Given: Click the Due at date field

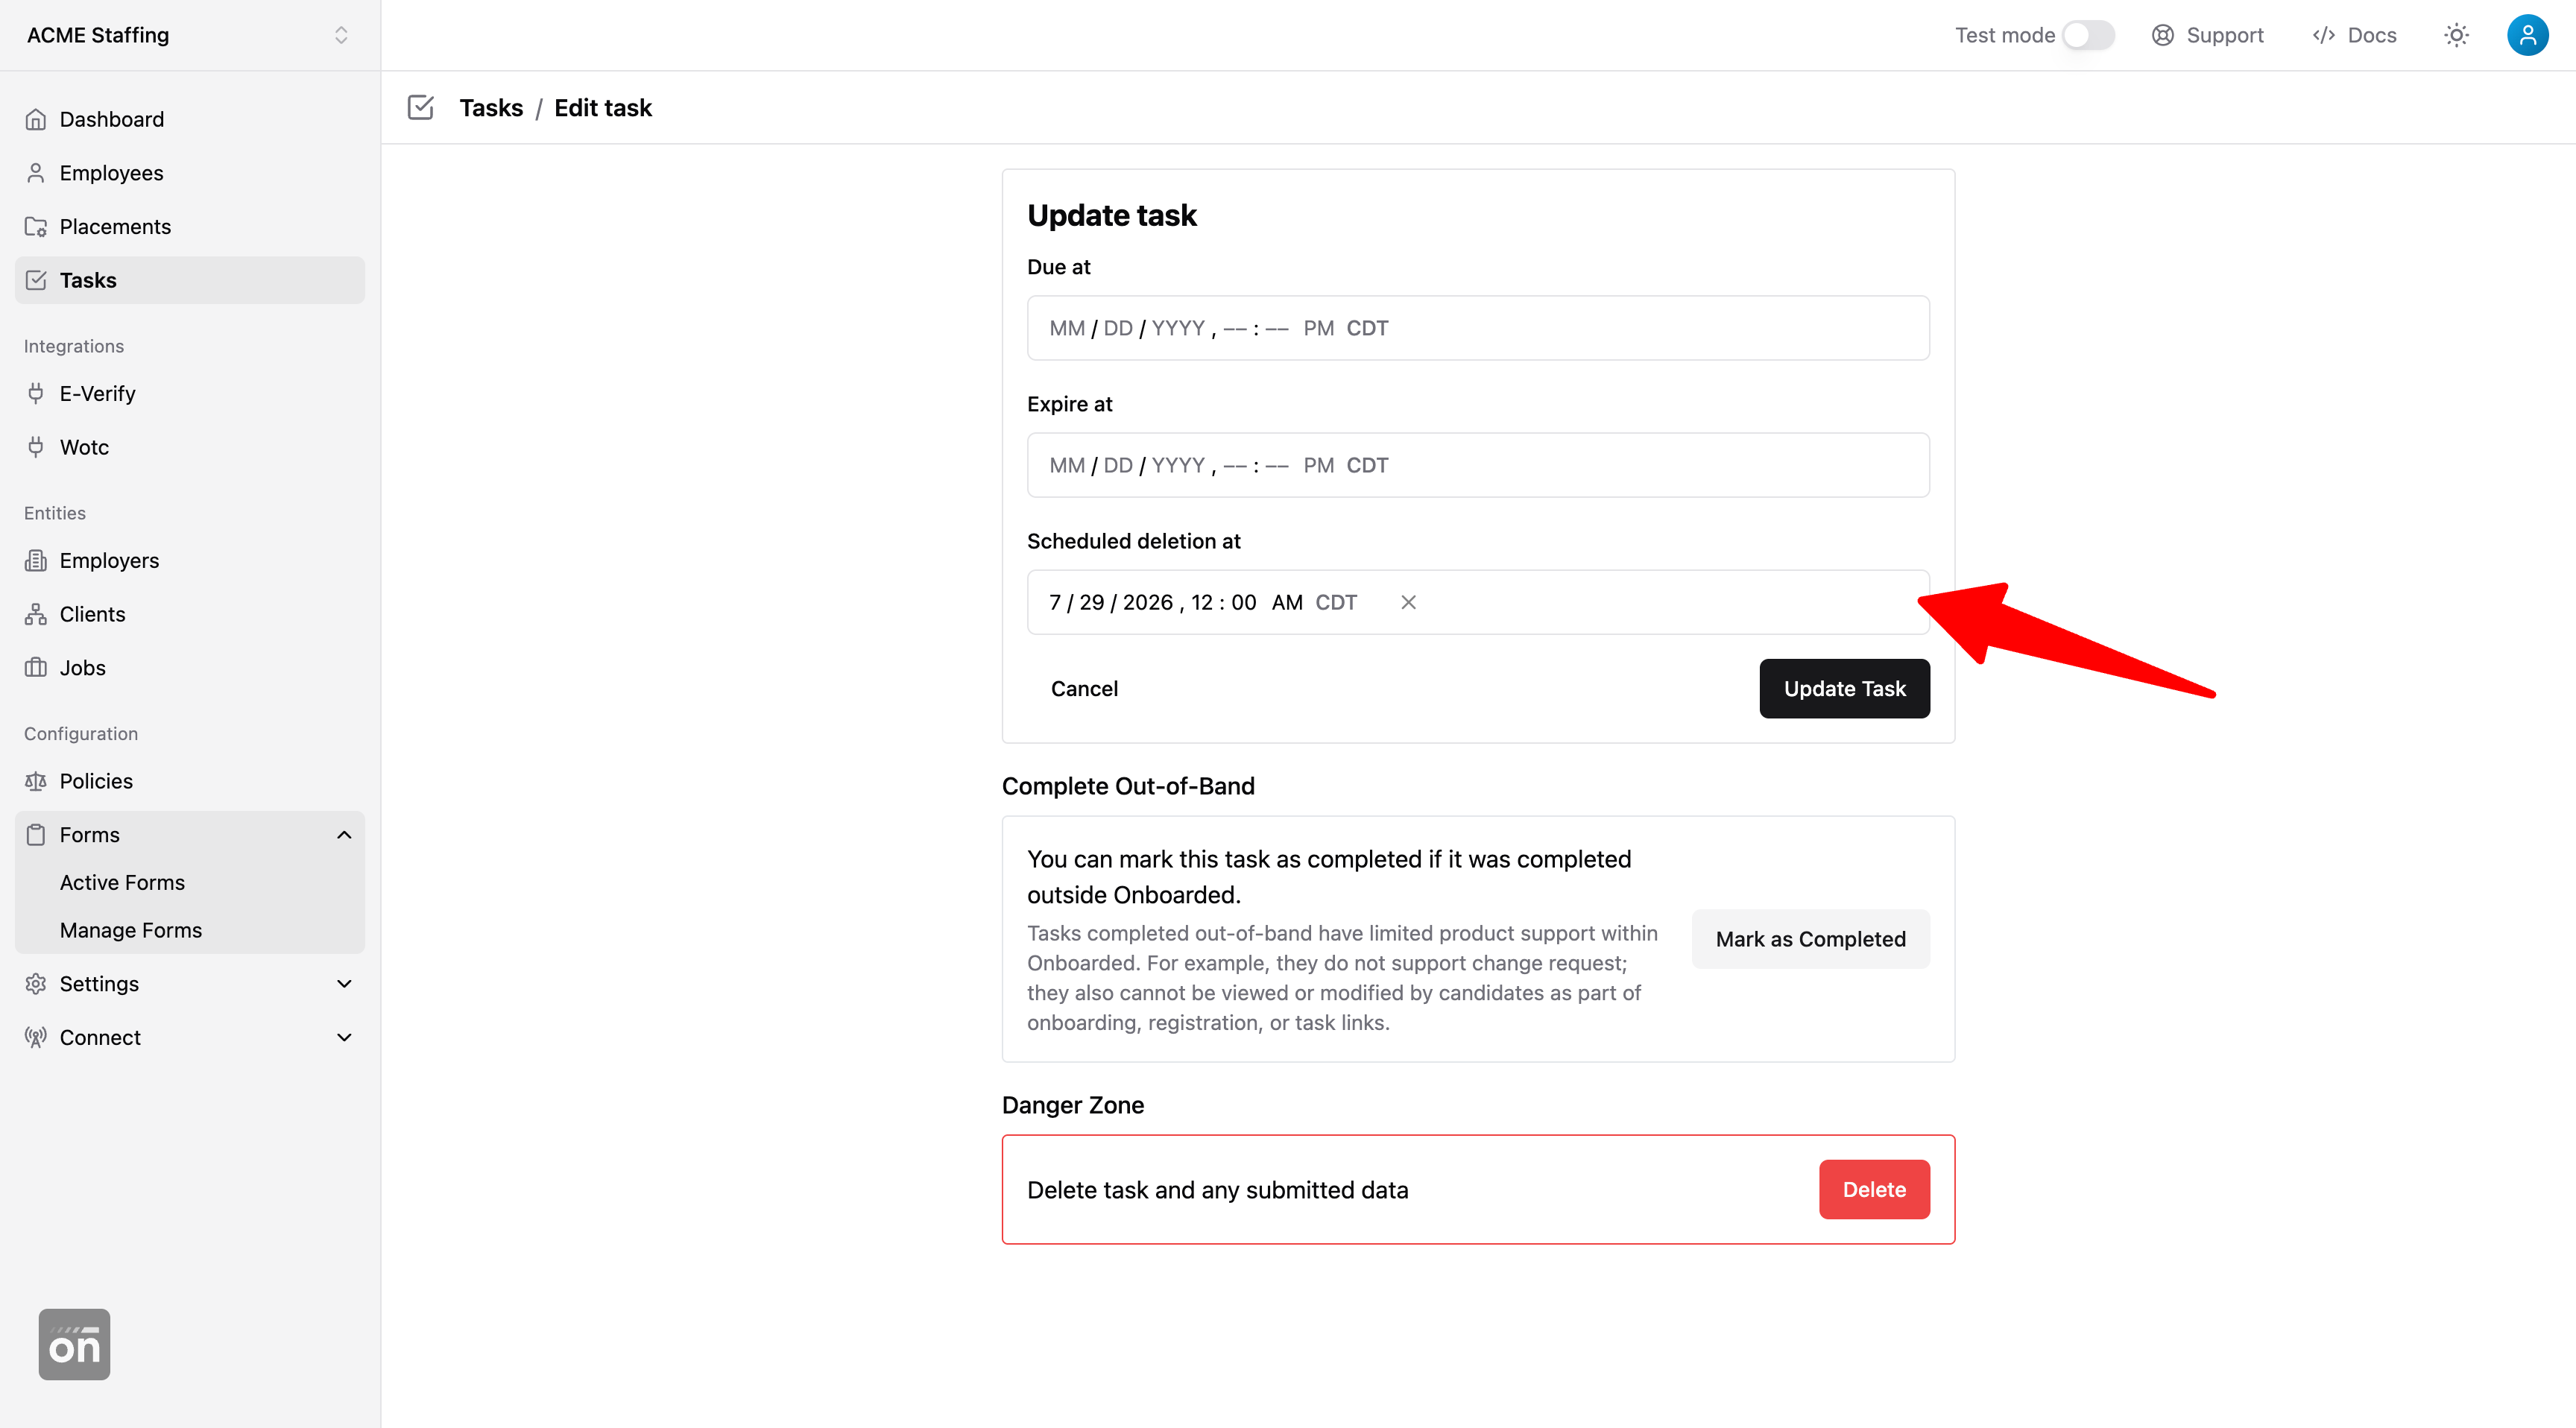Looking at the screenshot, I should tap(1477, 328).
